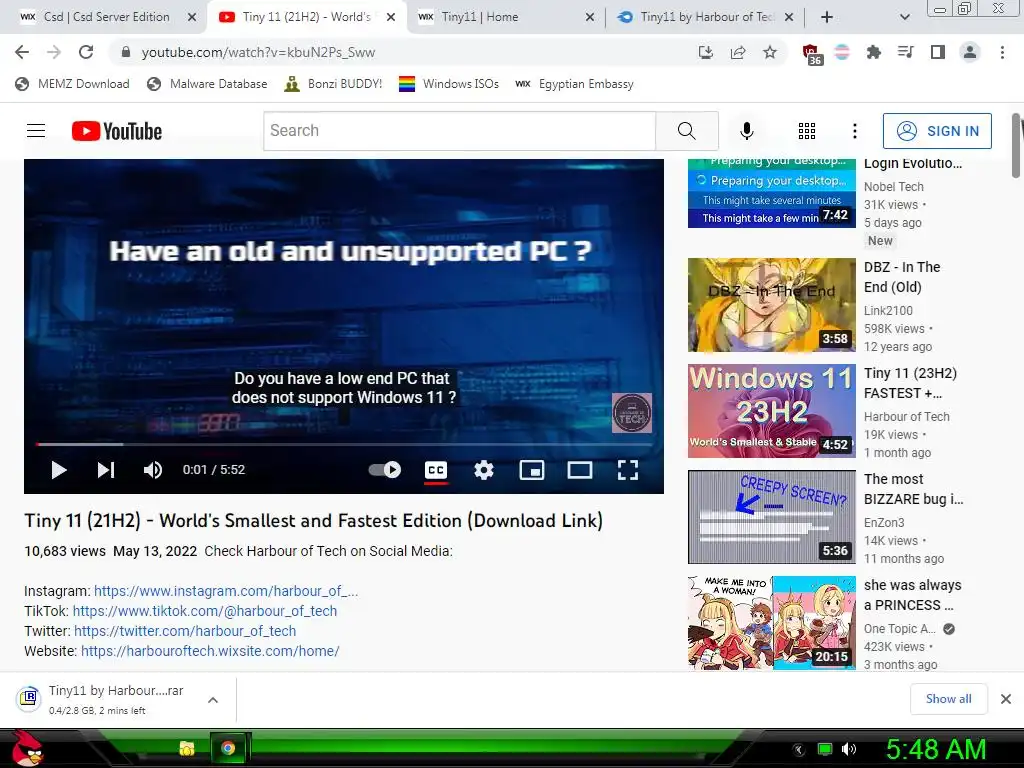Open the Twitter harbour_of_tech link
This screenshot has height=768, width=1024.
pos(185,631)
